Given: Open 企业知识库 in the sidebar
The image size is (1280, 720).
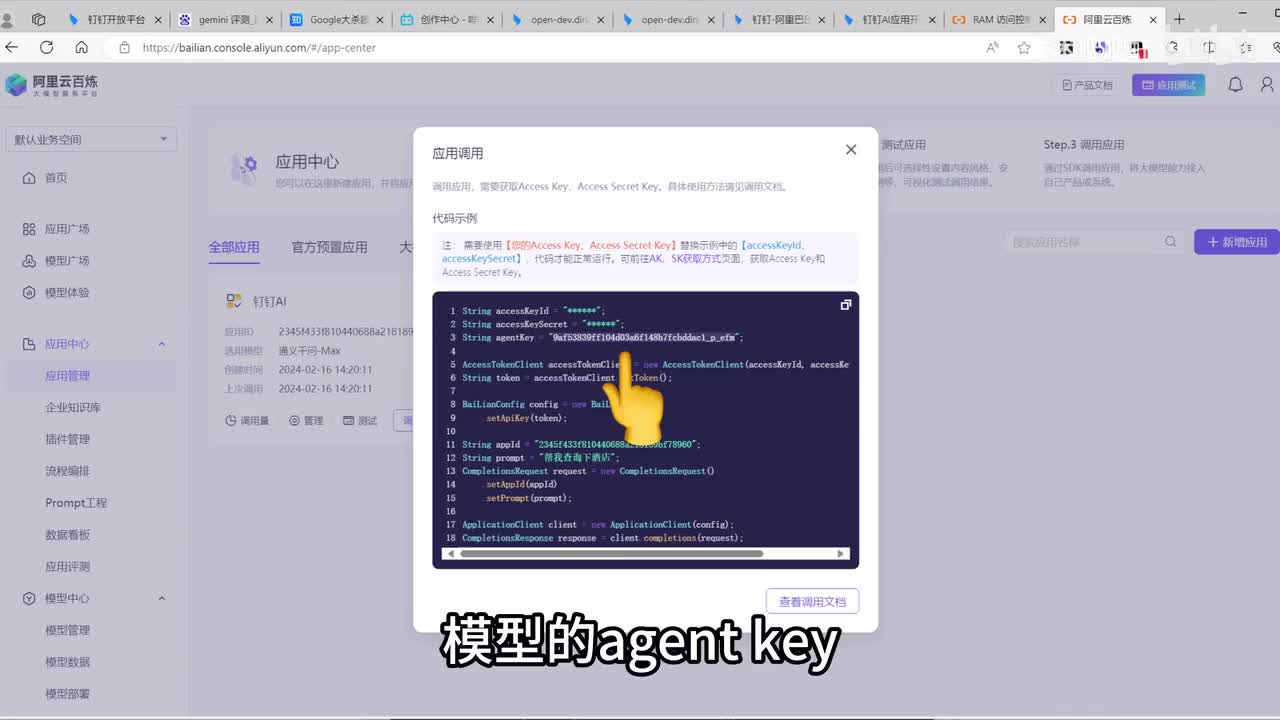Looking at the screenshot, I should point(73,408).
